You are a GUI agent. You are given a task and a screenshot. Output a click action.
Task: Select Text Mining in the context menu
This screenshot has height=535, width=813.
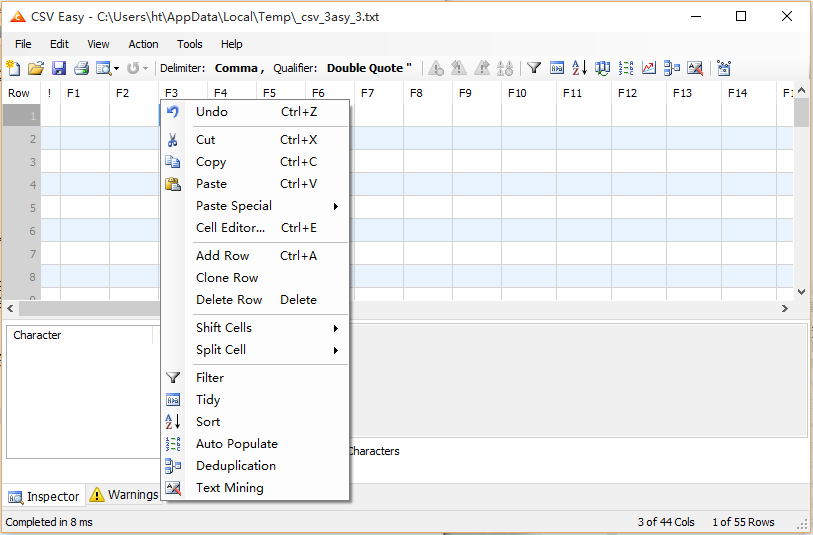(x=230, y=488)
